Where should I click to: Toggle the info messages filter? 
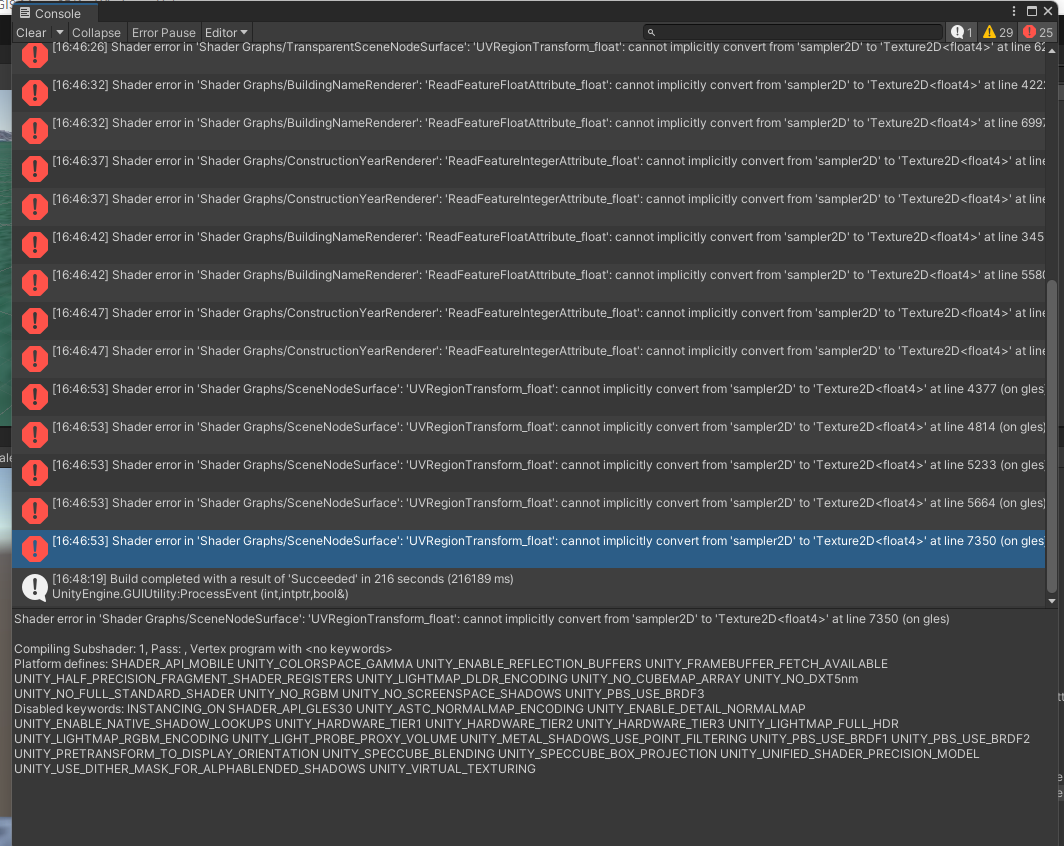point(960,32)
